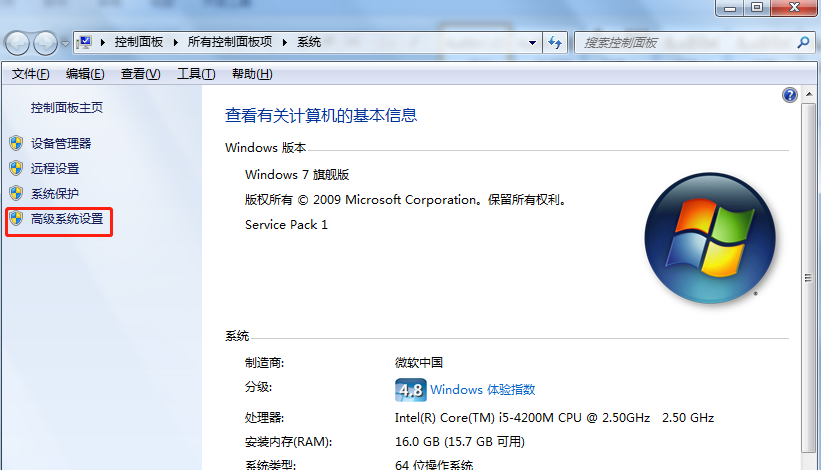Click the 查看有关计算机的基本信息 heading
The width and height of the screenshot is (821, 470).
(x=321, y=115)
